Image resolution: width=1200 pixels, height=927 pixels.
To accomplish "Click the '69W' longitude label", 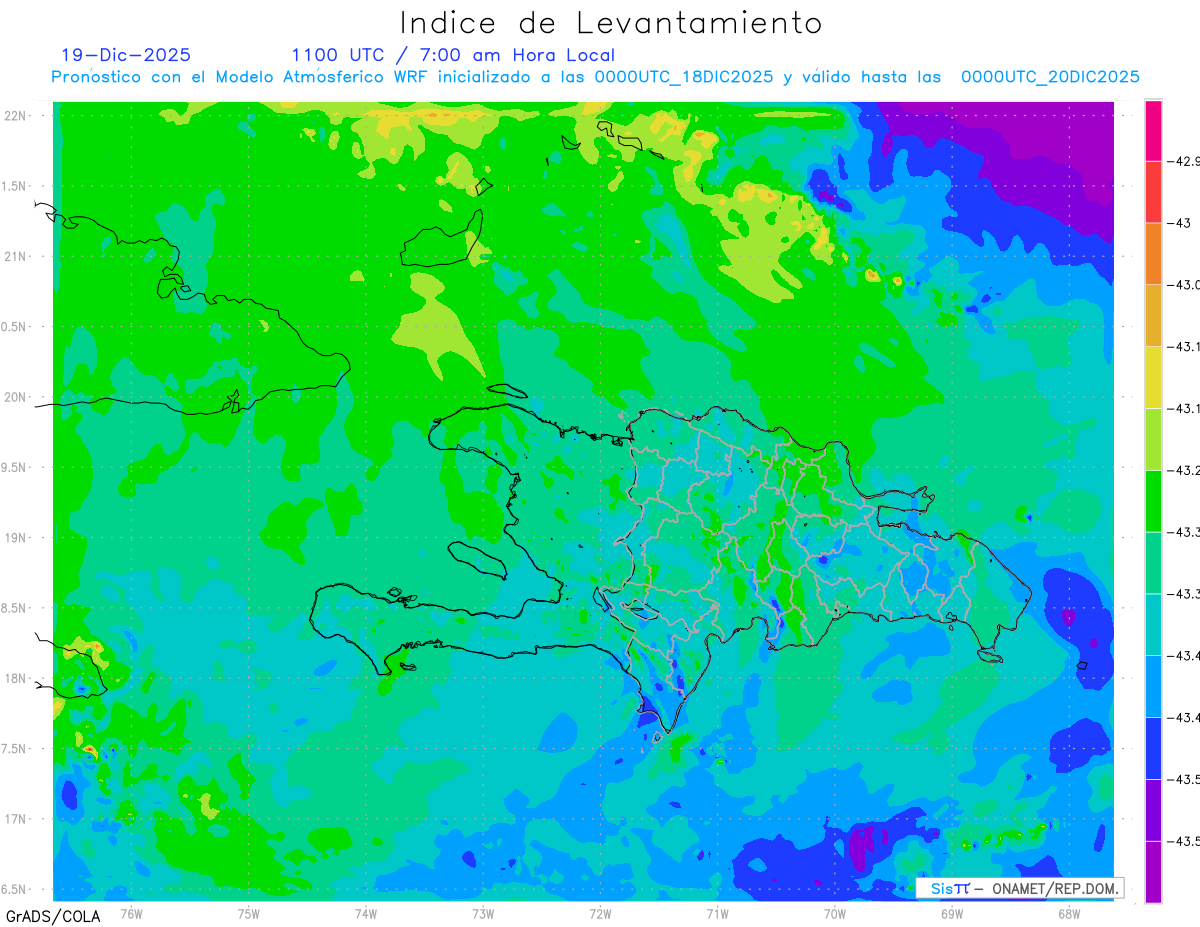I will coord(951,913).
